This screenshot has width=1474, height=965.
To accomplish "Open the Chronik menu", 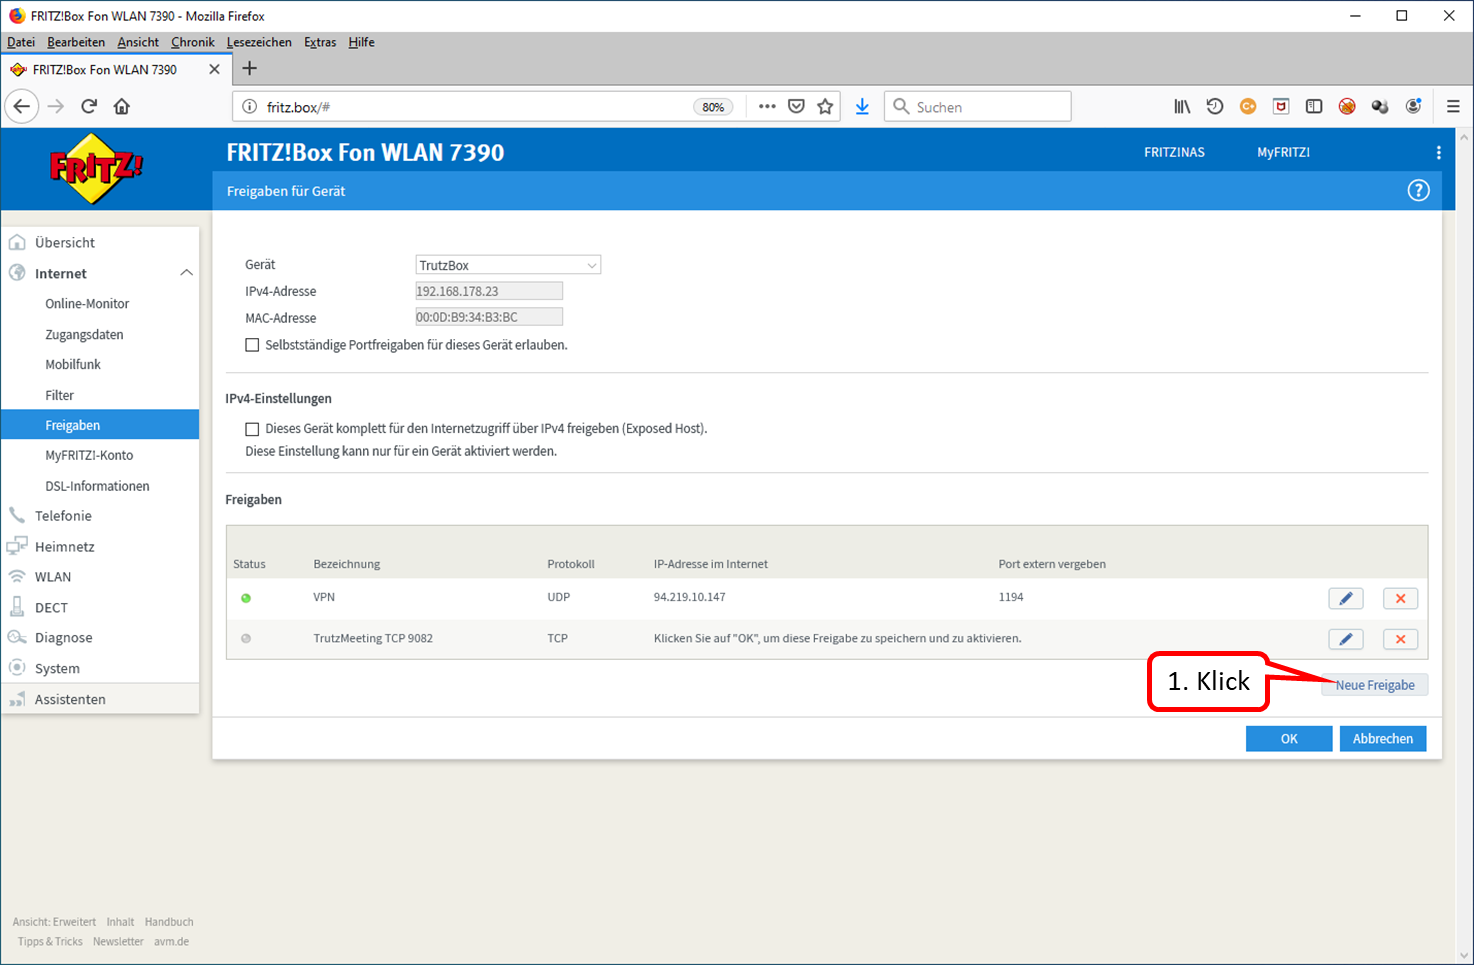I will [193, 42].
